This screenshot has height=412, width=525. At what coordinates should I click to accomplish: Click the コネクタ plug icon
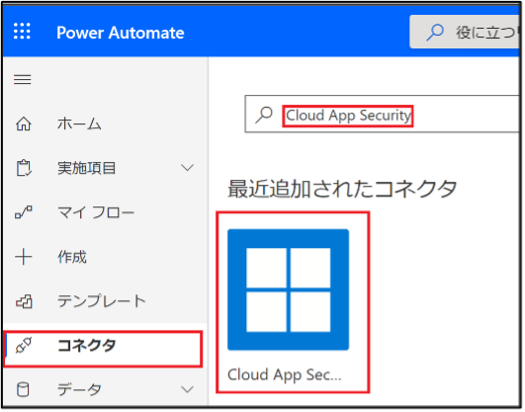(24, 346)
